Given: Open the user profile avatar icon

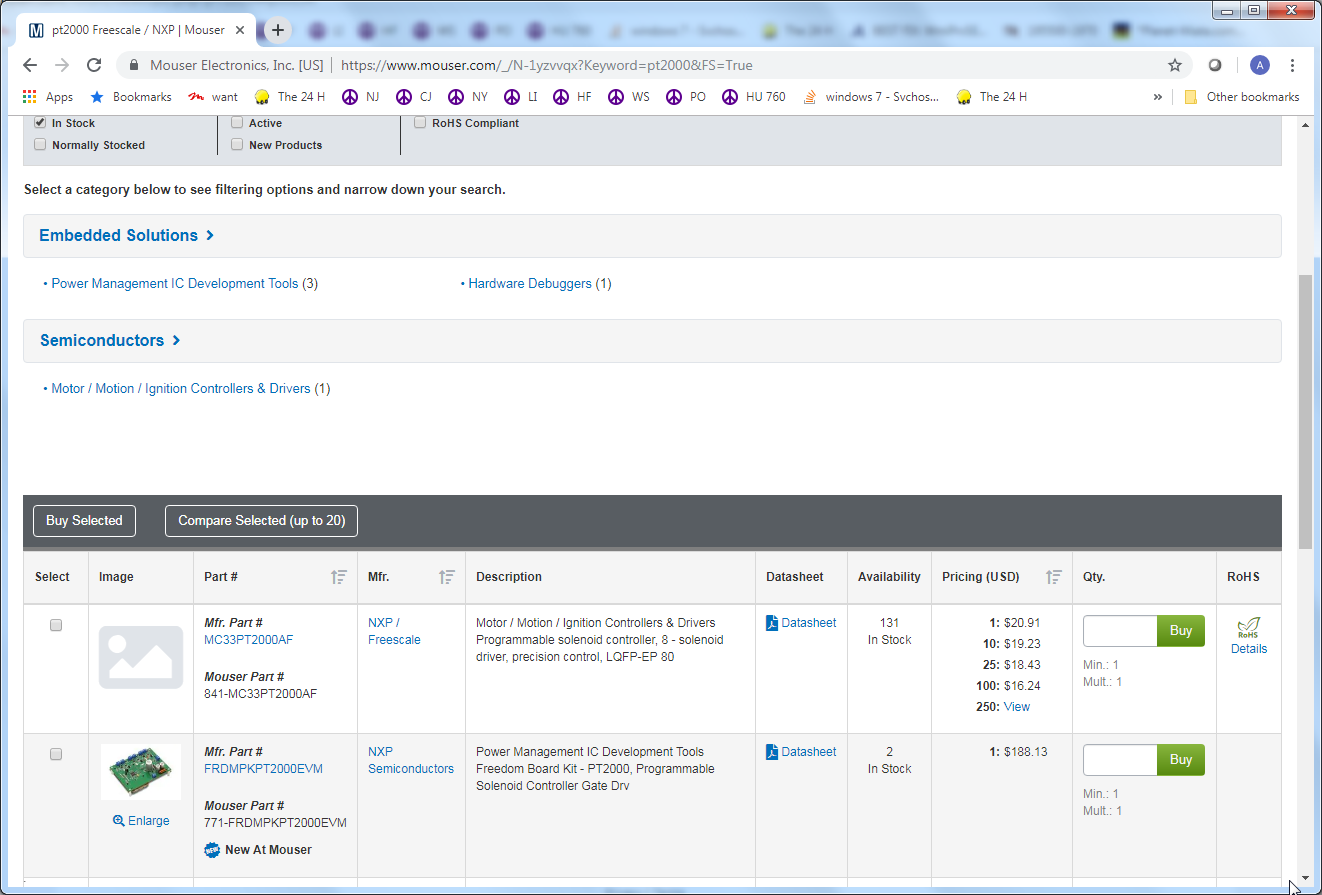Looking at the screenshot, I should (1260, 65).
